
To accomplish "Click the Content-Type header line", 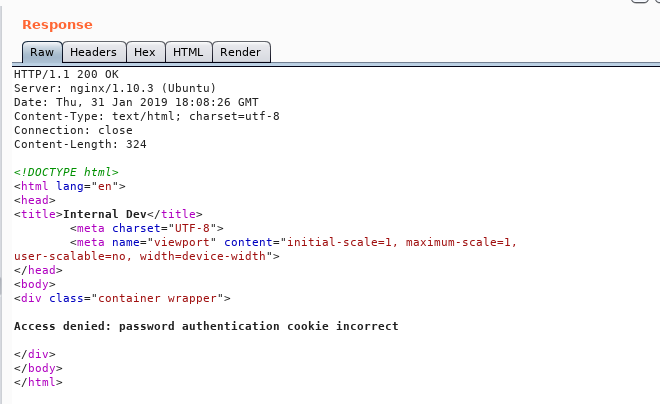I will 146,116.
